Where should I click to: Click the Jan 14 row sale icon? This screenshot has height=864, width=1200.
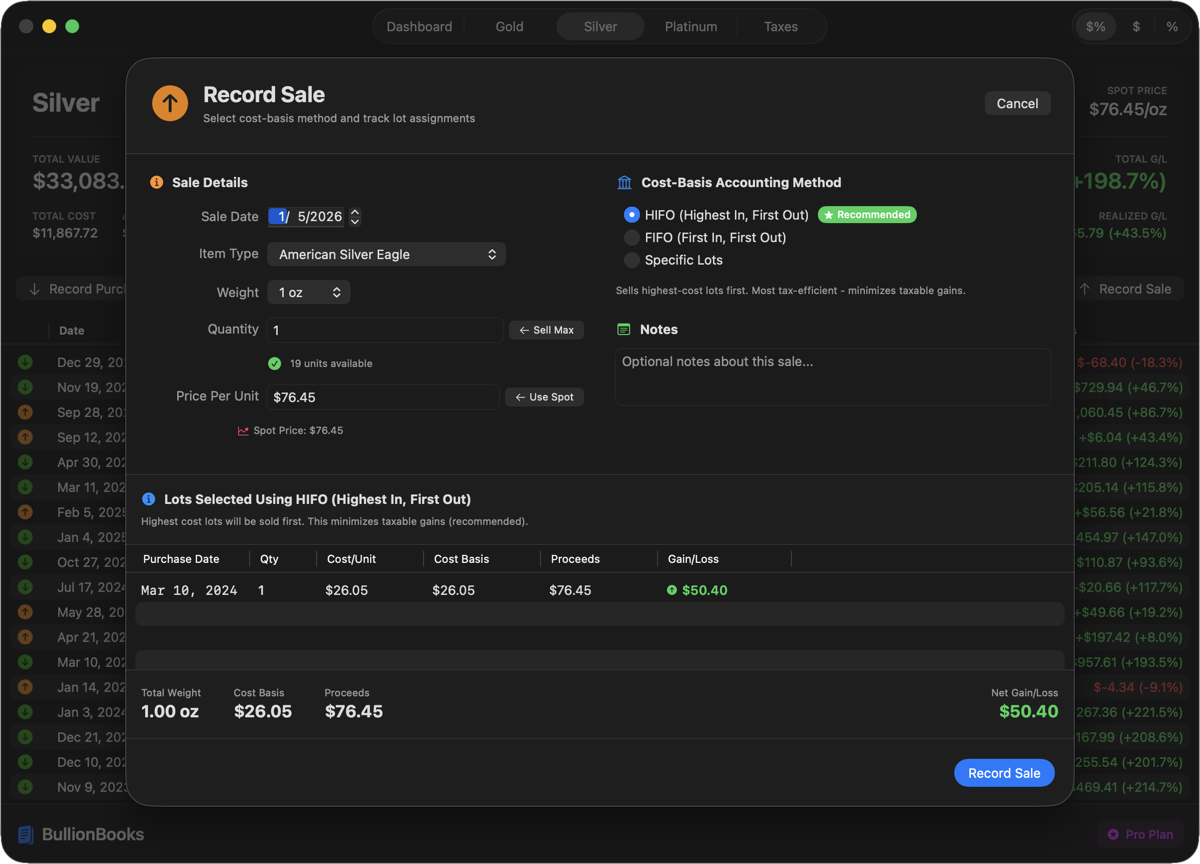[x=25, y=687]
